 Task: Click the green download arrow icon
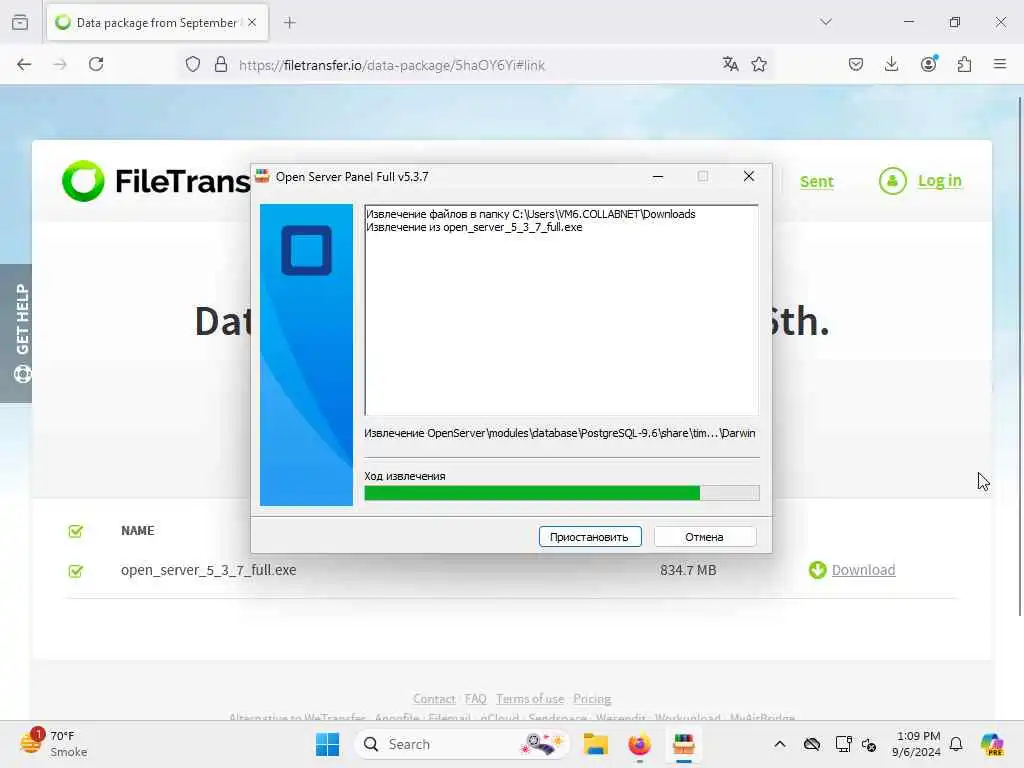[818, 570]
